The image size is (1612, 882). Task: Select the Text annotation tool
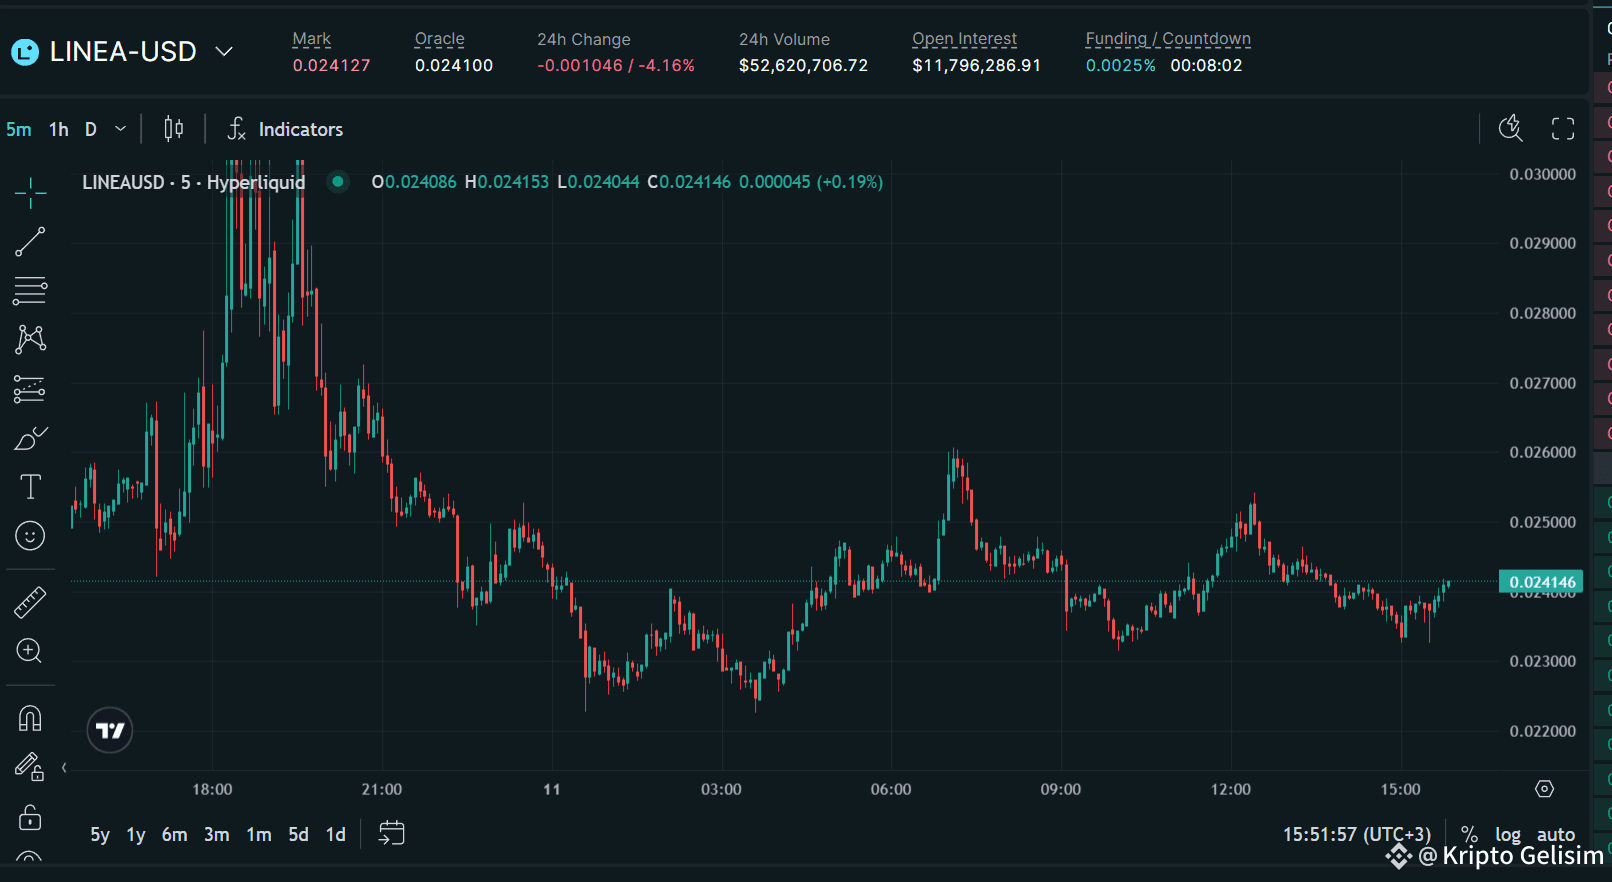(30, 487)
